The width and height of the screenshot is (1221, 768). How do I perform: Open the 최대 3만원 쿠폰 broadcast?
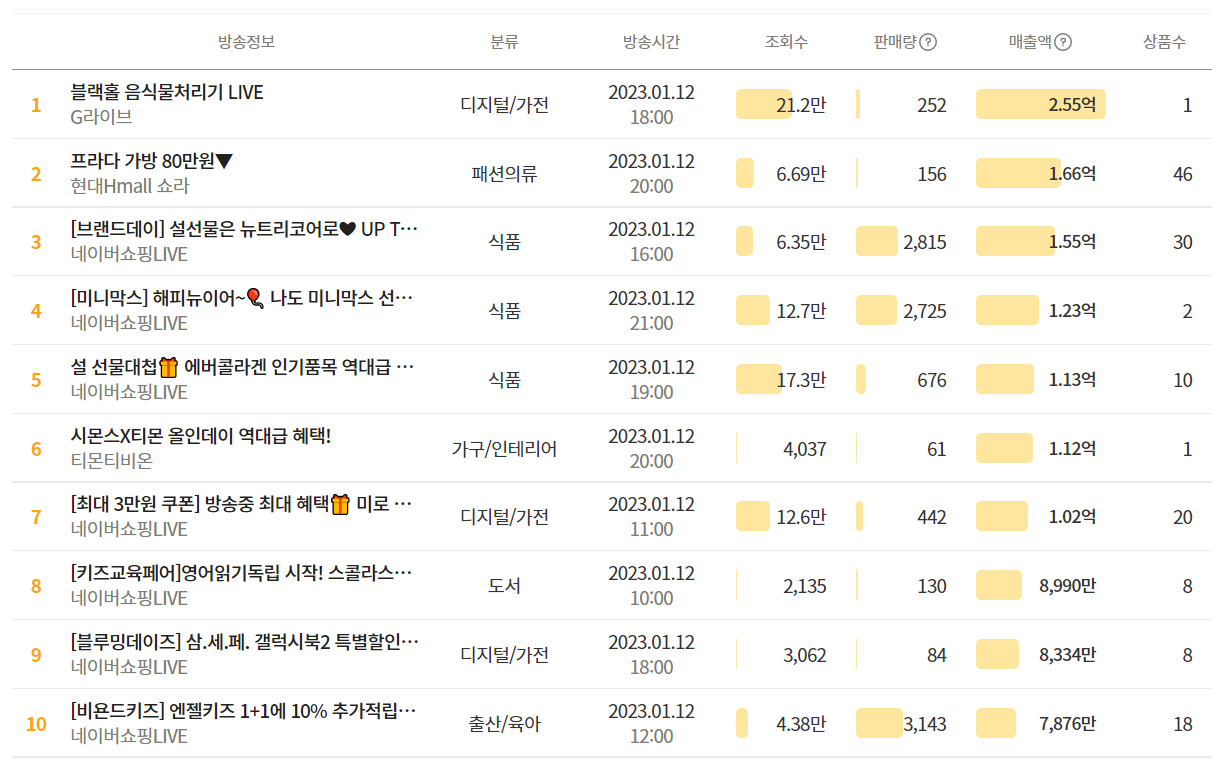(242, 504)
